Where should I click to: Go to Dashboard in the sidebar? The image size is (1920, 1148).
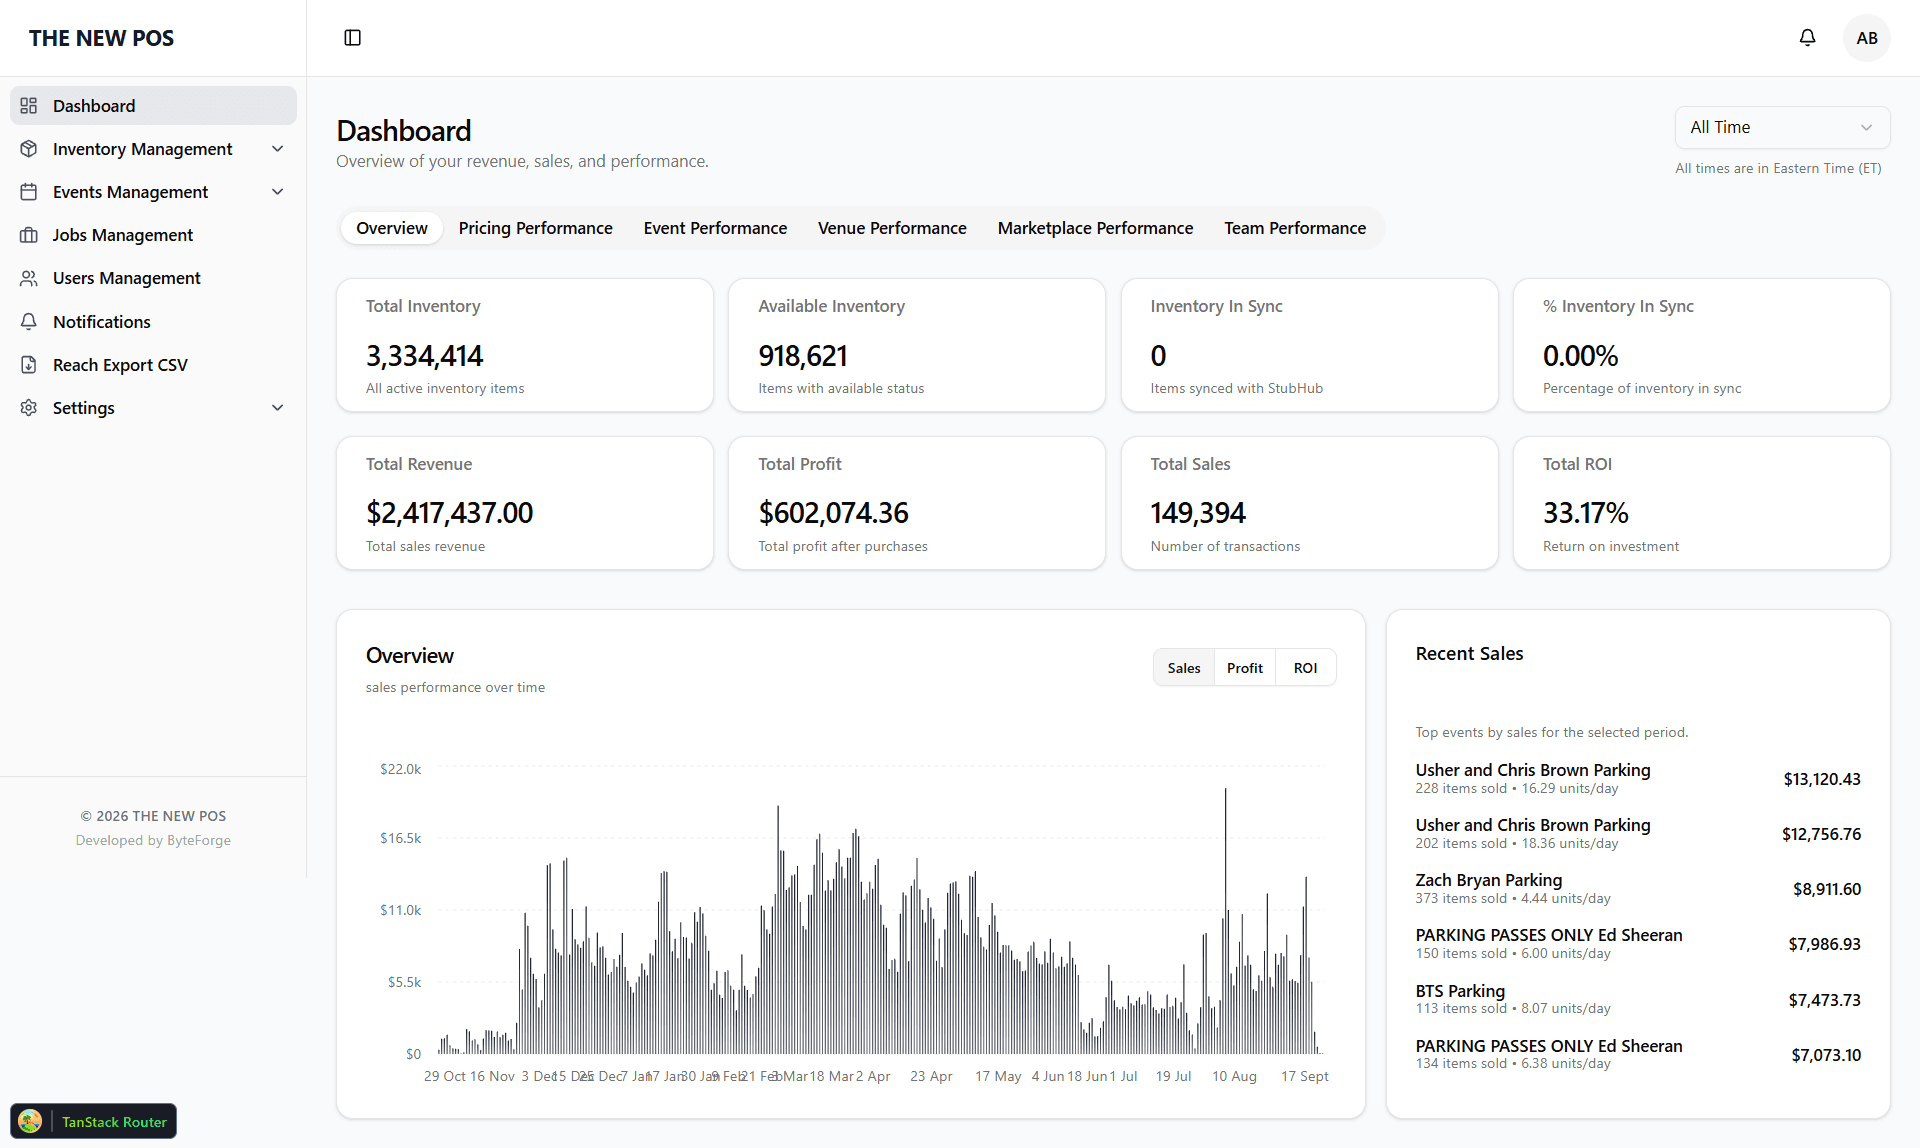[153, 106]
